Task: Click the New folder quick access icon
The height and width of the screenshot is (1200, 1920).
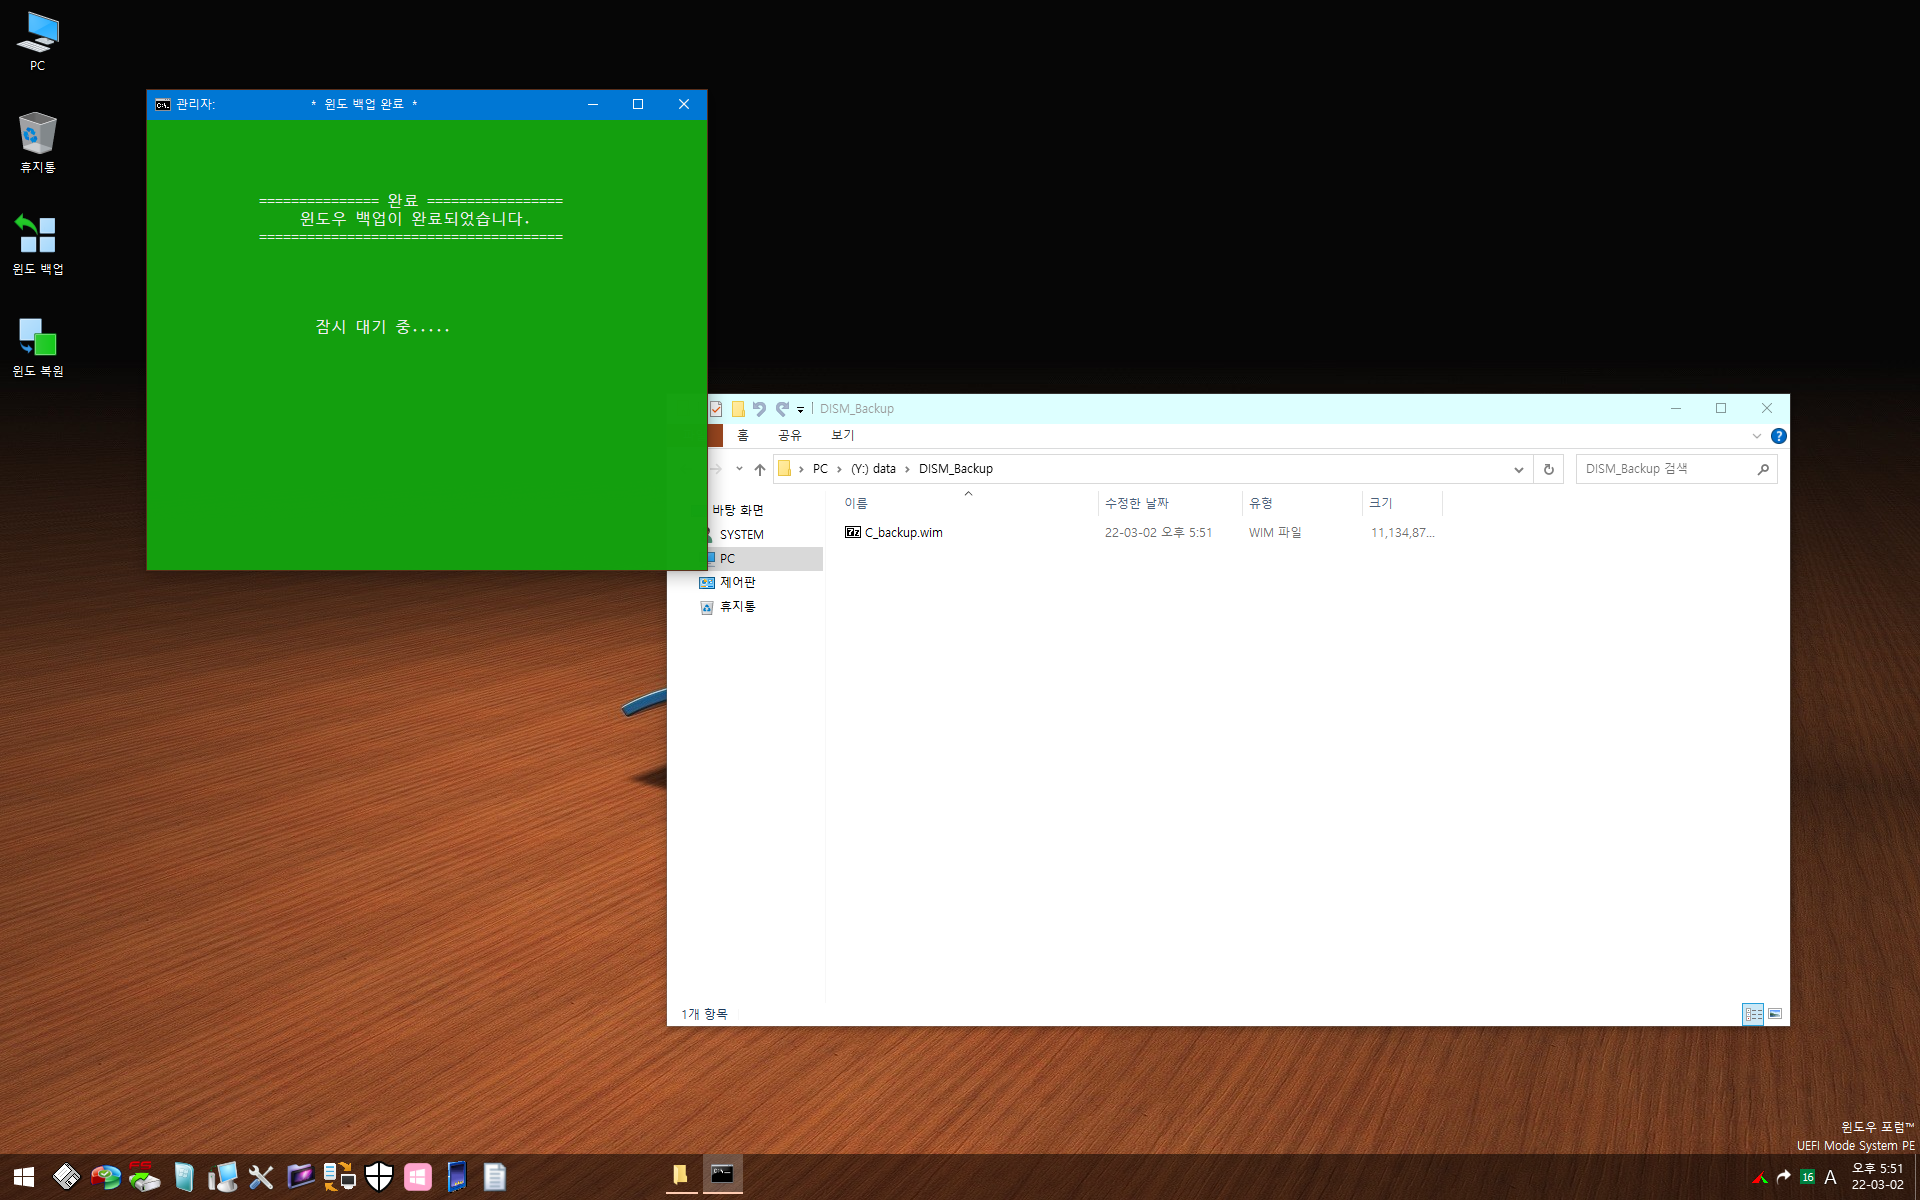Action: tap(738, 409)
